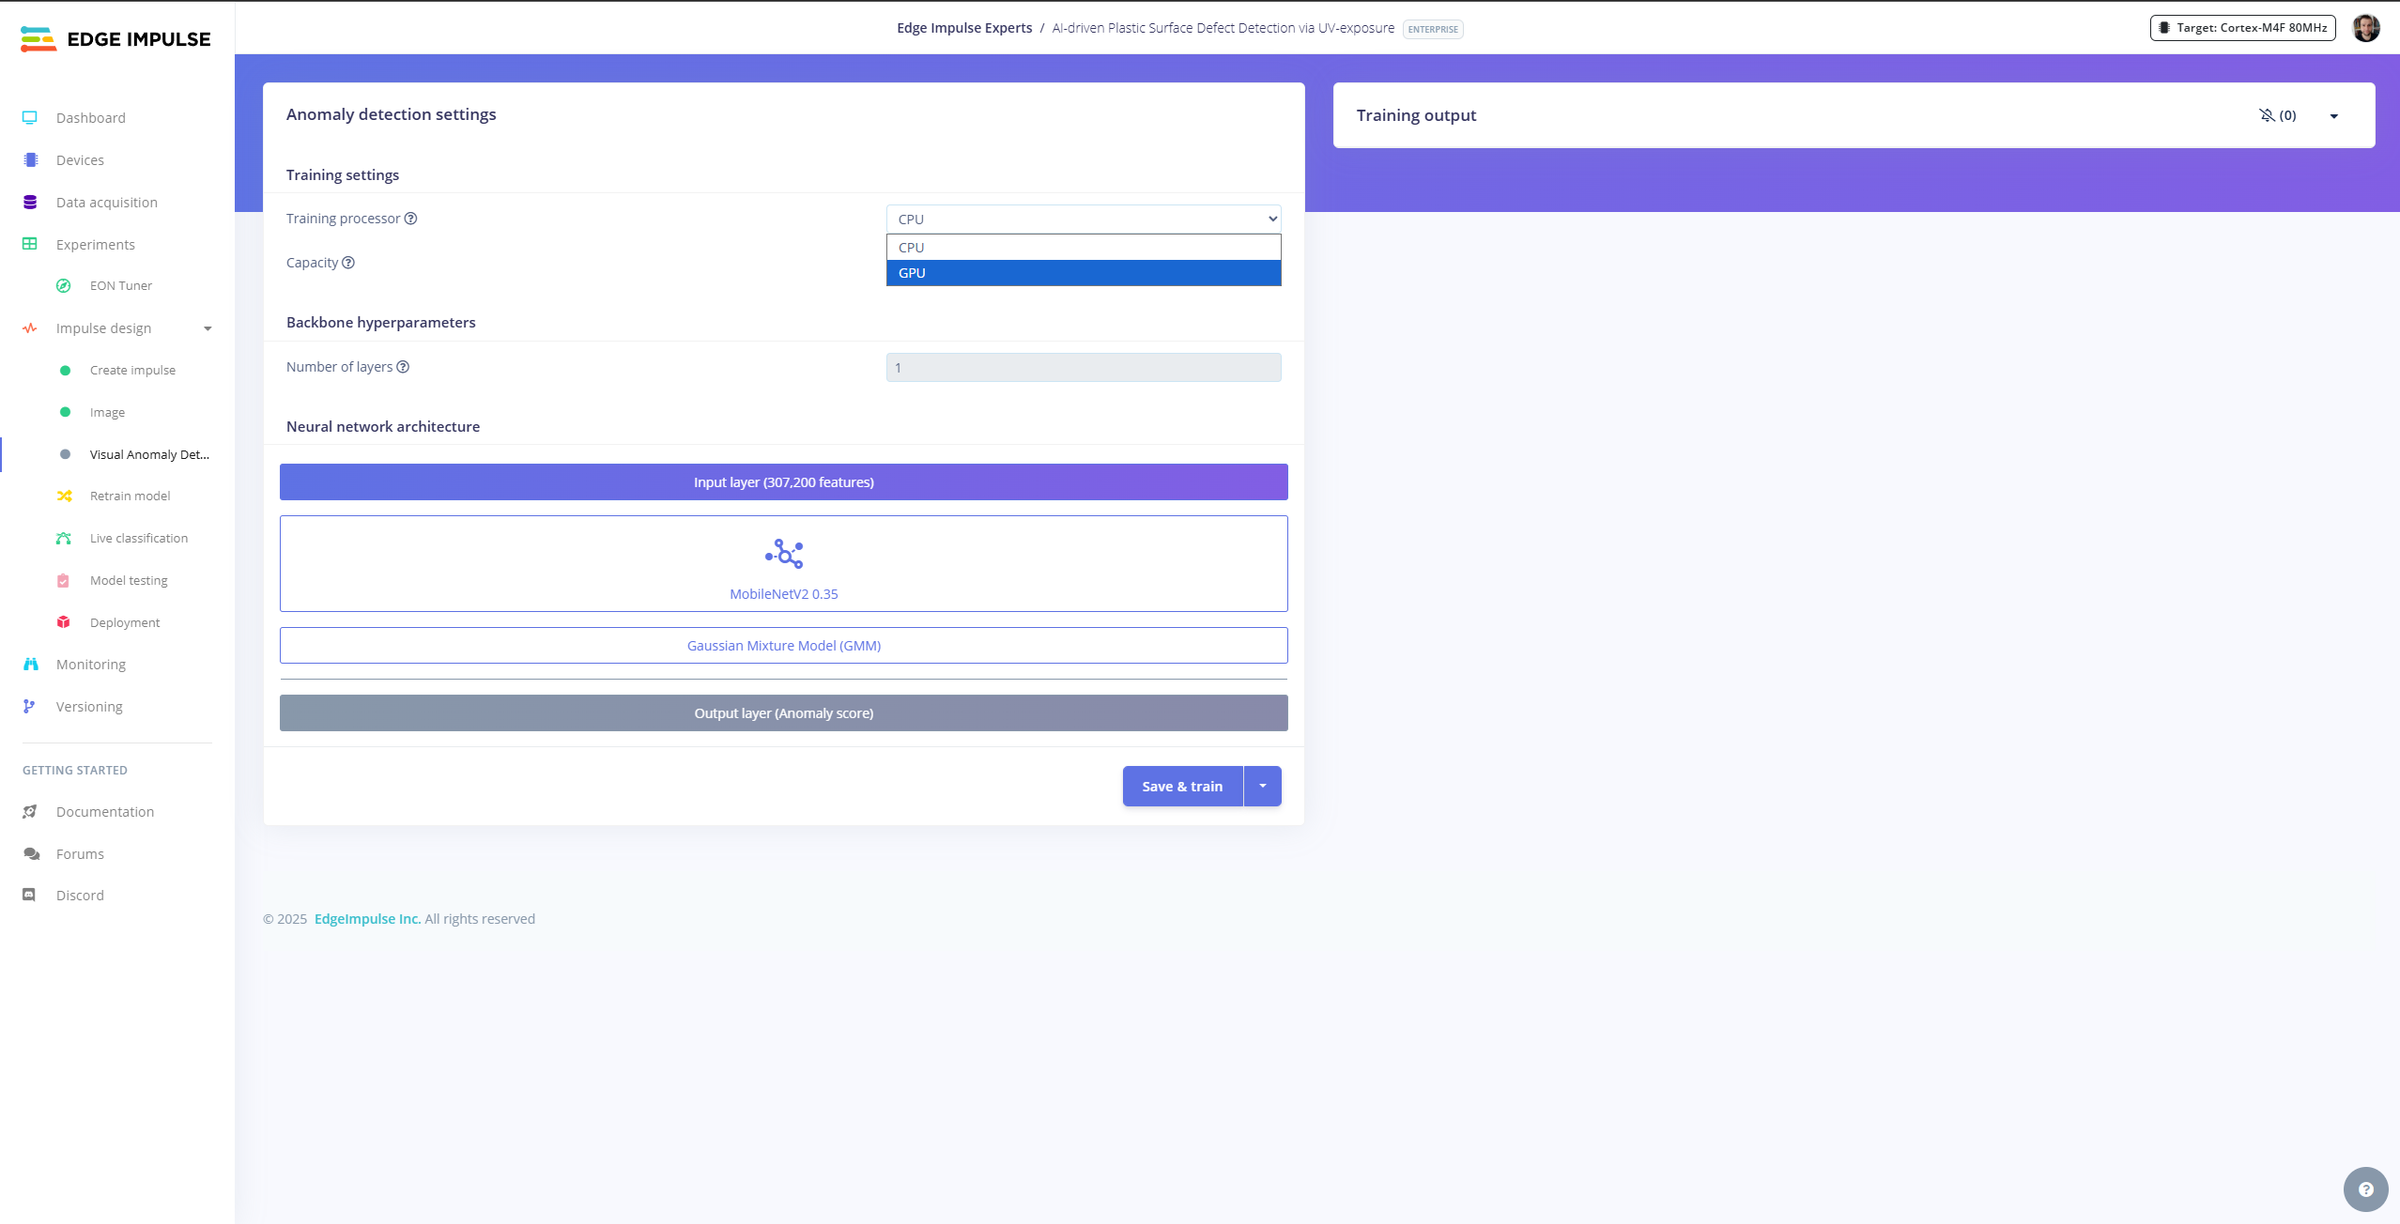
Task: Click the ENTERPRISE badge
Action: pyautogui.click(x=1433, y=29)
